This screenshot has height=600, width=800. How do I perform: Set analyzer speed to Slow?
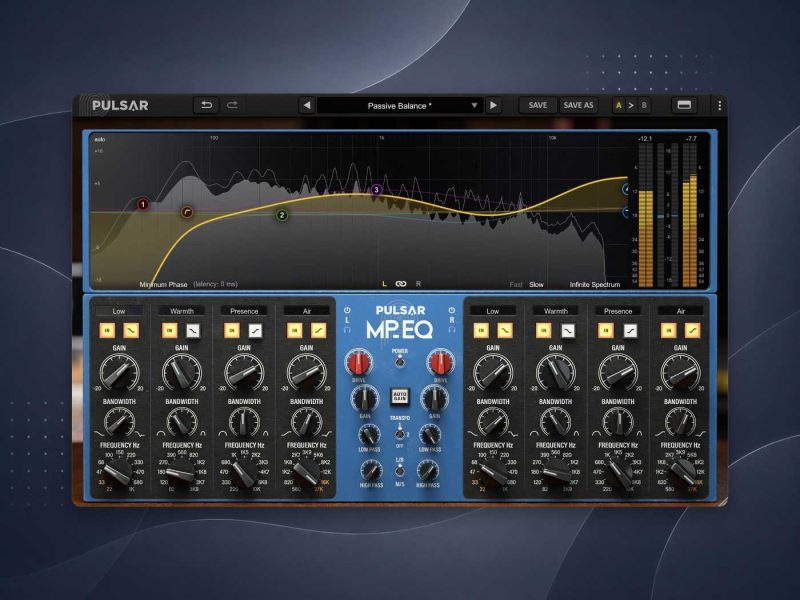coord(536,284)
